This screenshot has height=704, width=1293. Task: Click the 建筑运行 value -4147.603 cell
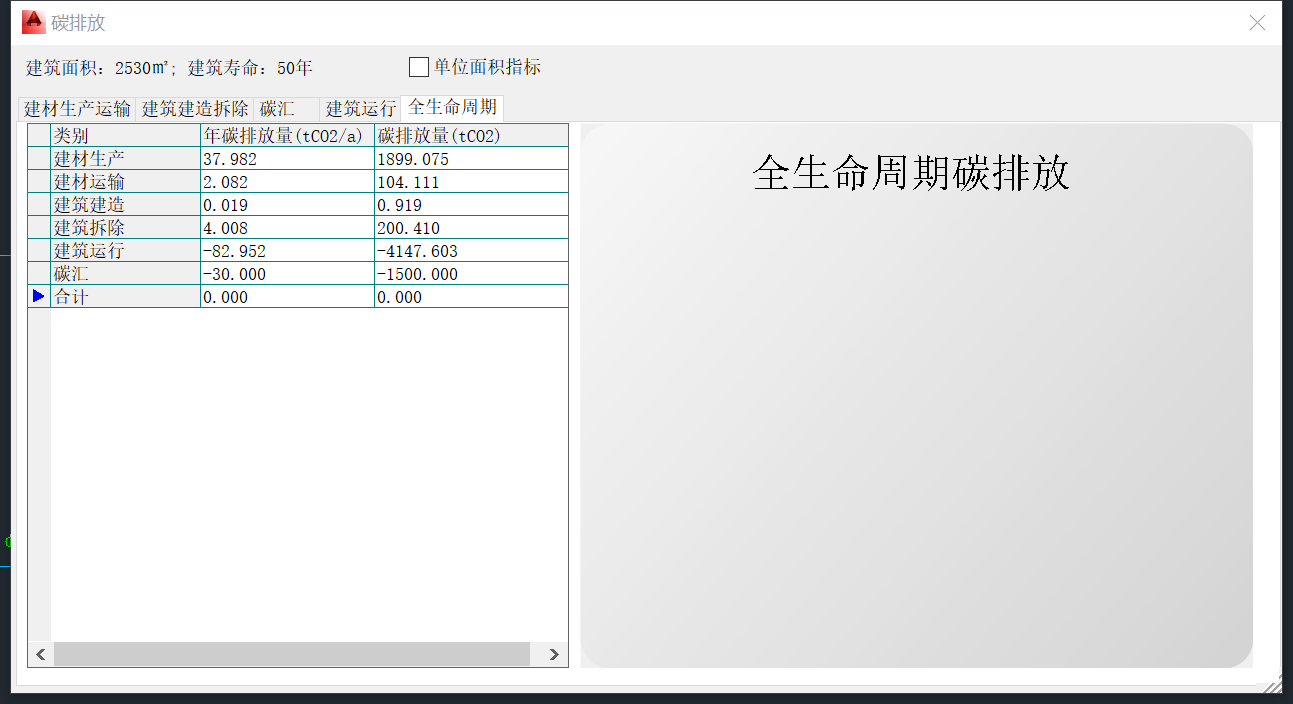[x=470, y=251]
